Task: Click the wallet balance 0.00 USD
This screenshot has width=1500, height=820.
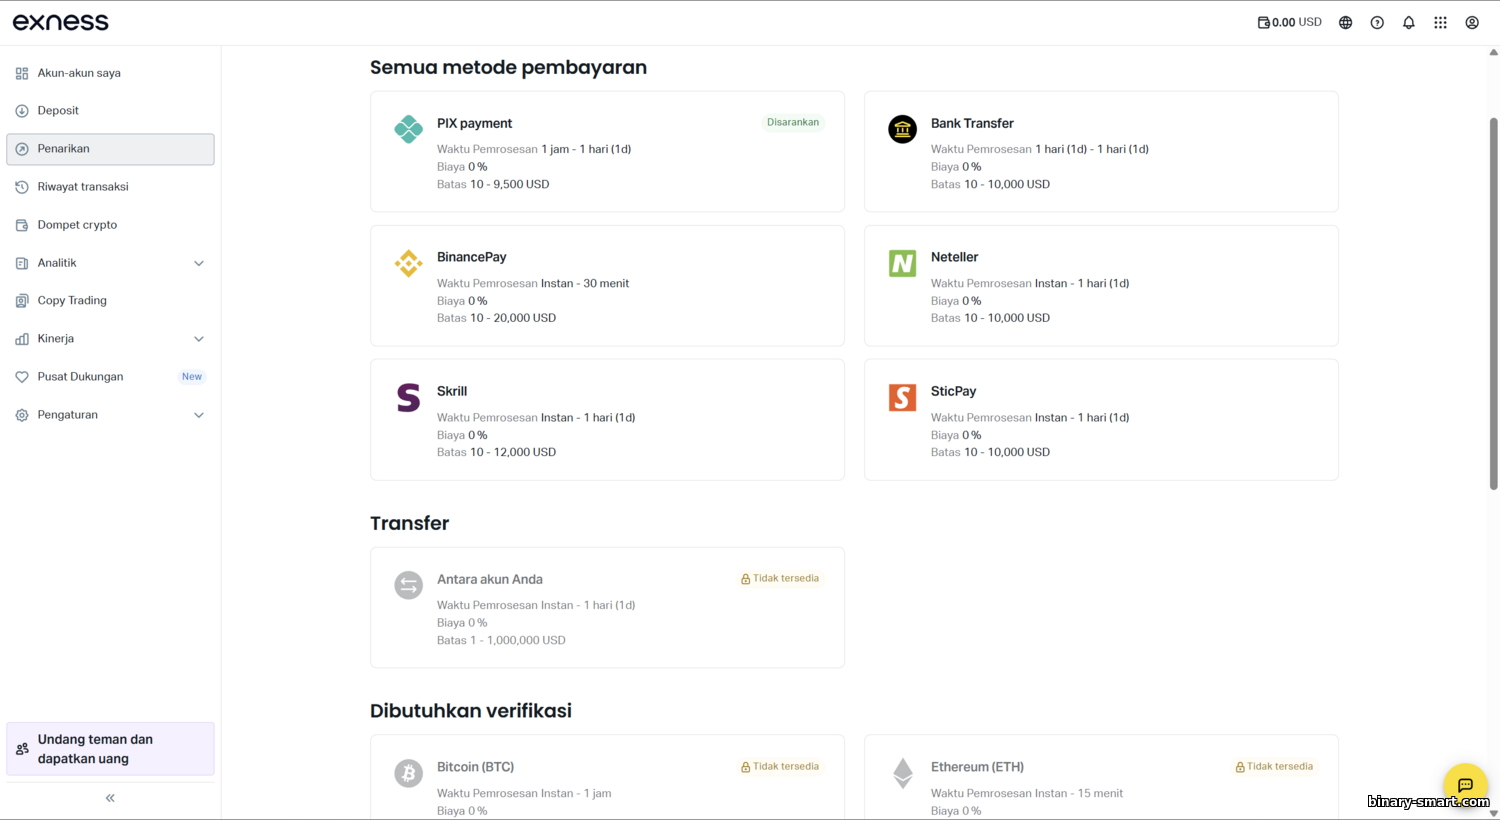Action: pyautogui.click(x=1289, y=22)
